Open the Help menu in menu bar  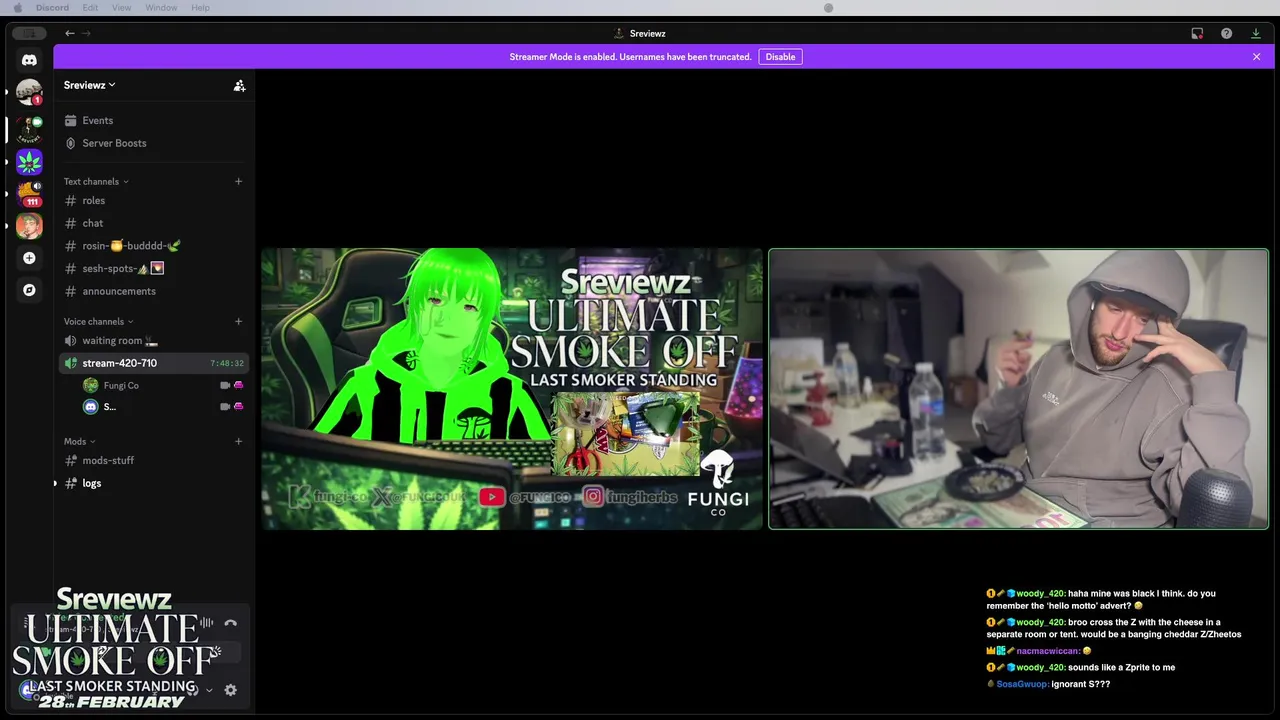[x=200, y=8]
